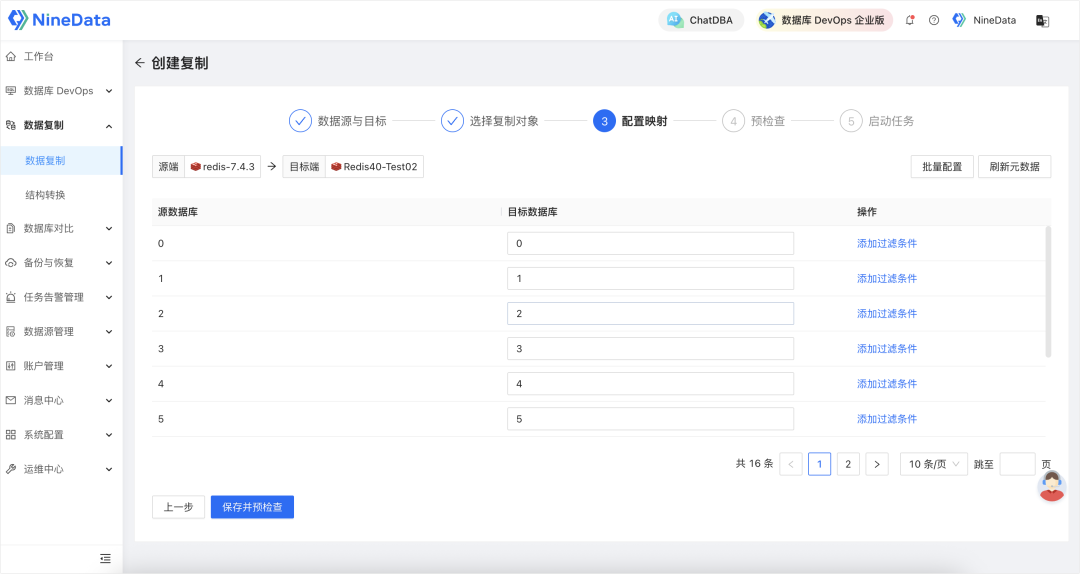The height and width of the screenshot is (574, 1080).
Task: Click the 批量配置 button
Action: coord(942,167)
